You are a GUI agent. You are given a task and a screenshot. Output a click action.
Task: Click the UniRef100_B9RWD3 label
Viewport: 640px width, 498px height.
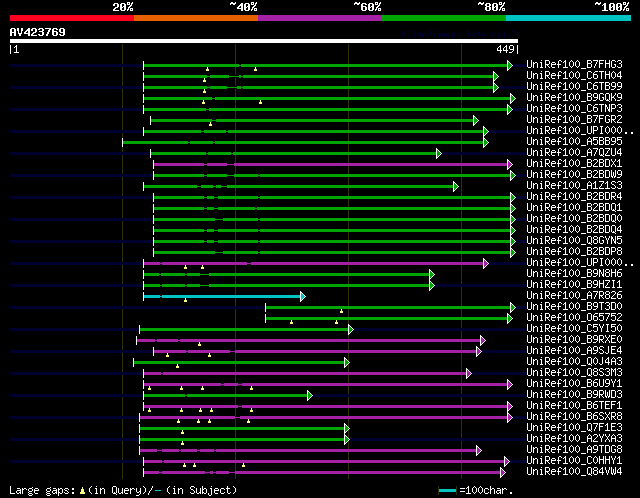click(x=574, y=395)
